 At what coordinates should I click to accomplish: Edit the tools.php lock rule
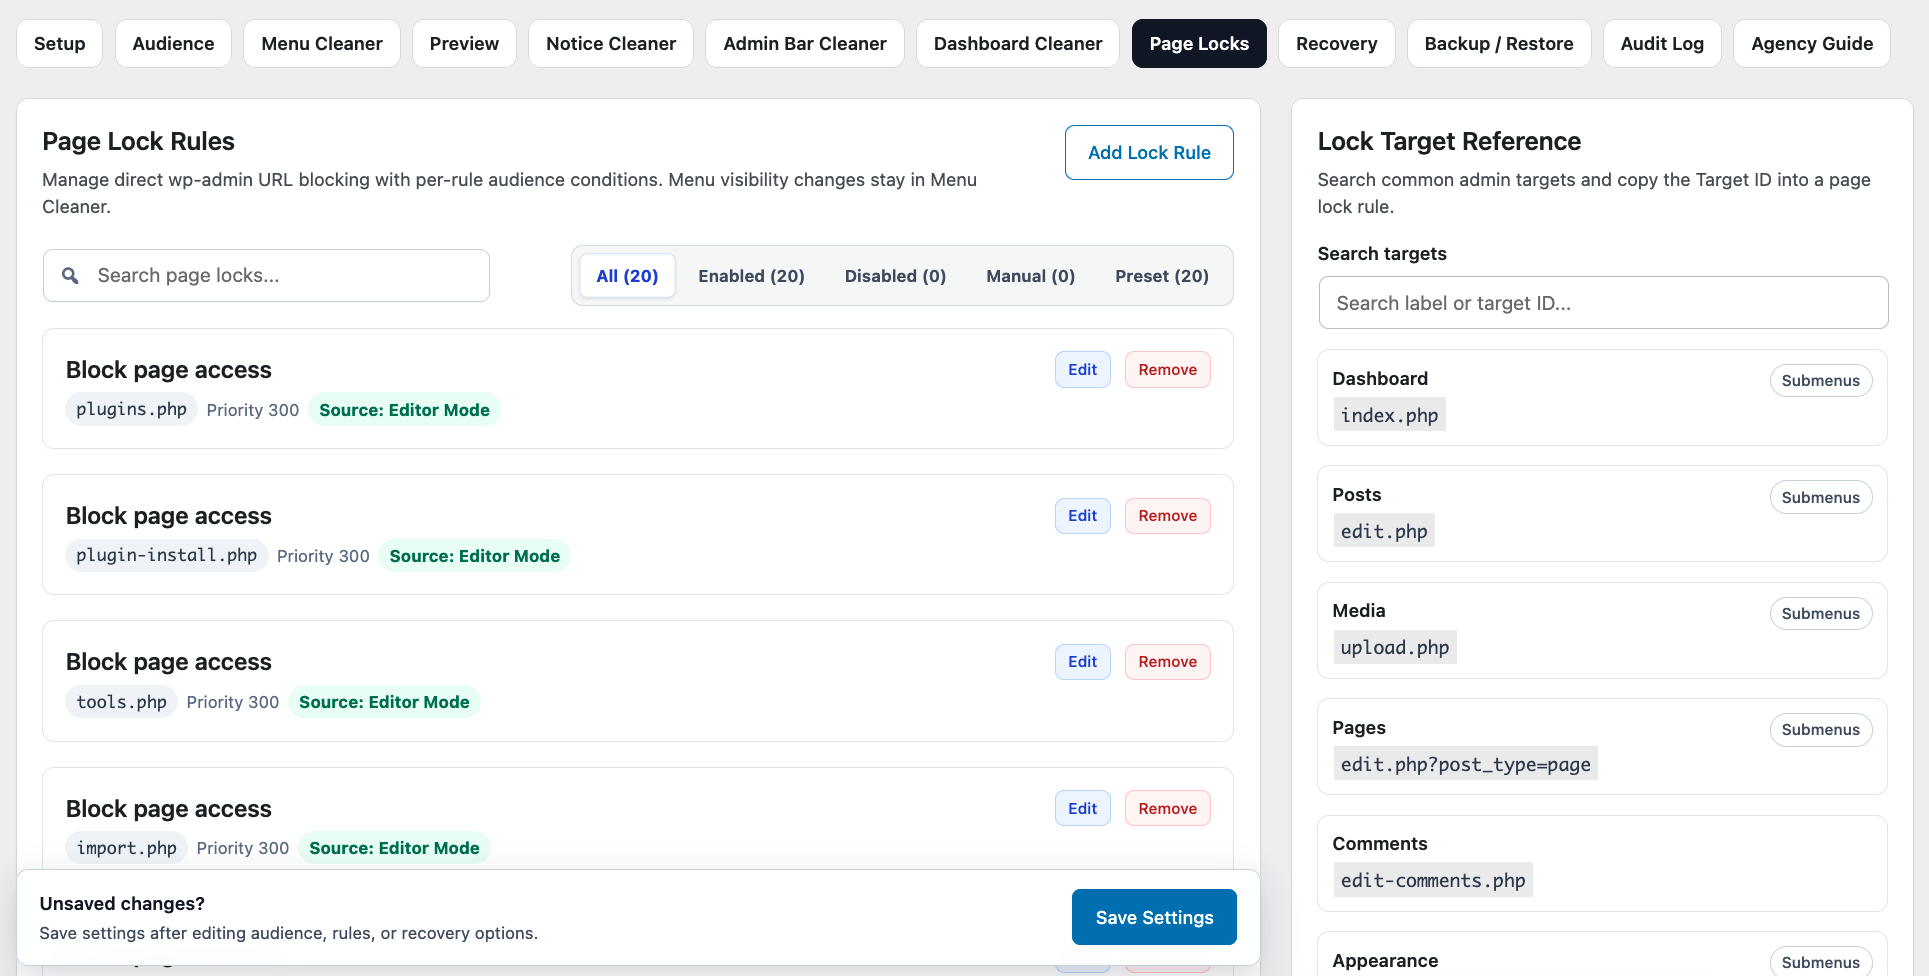1083,662
